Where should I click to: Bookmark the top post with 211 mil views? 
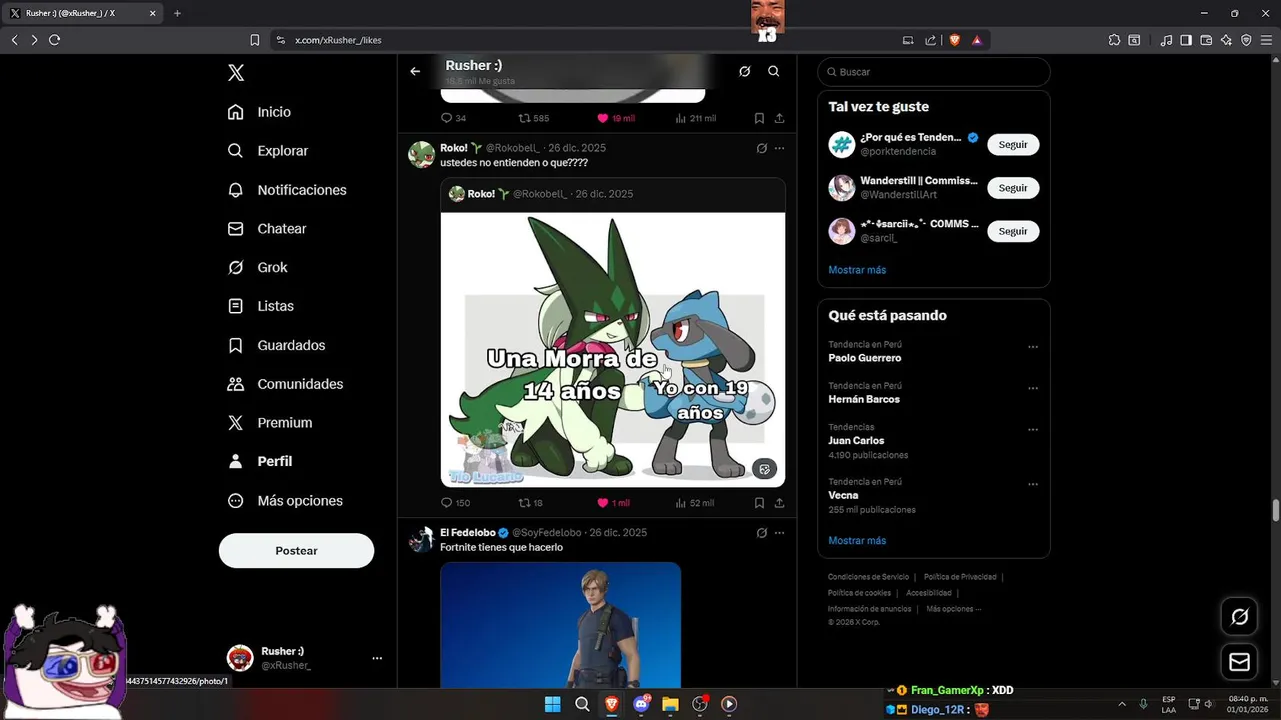(759, 118)
